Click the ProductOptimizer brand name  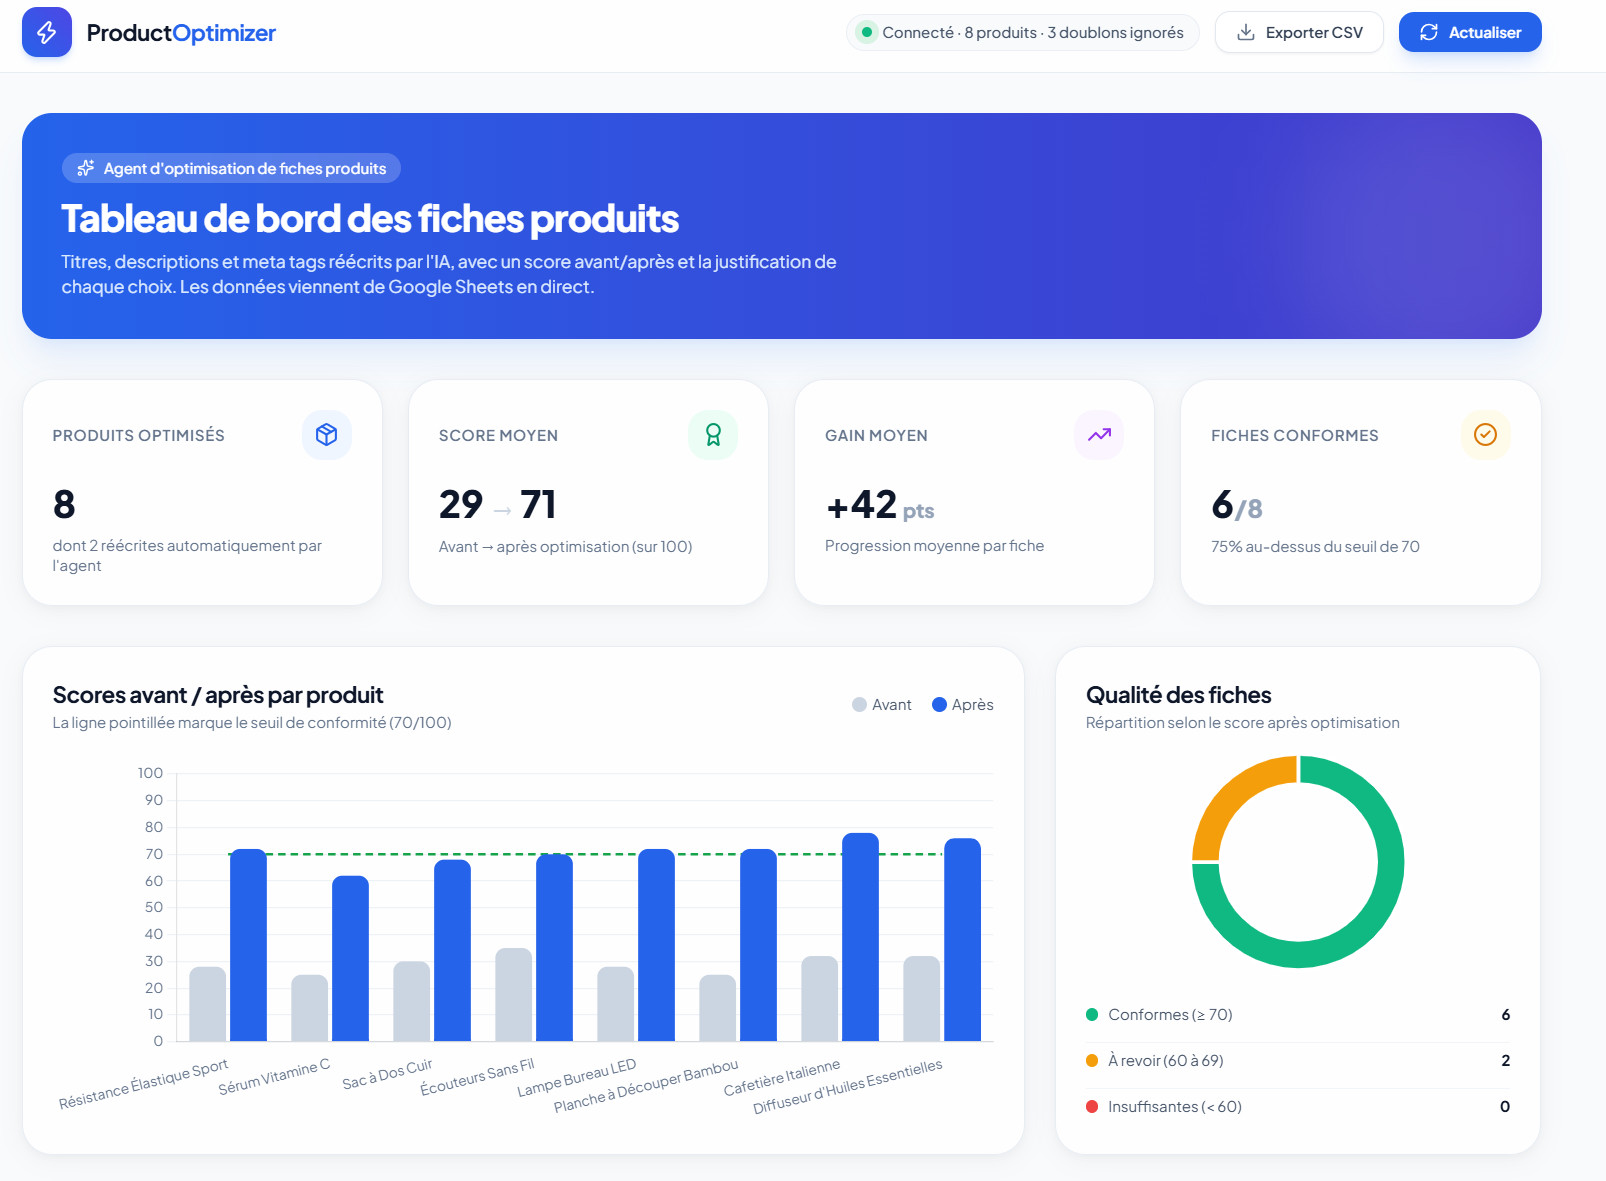click(181, 33)
